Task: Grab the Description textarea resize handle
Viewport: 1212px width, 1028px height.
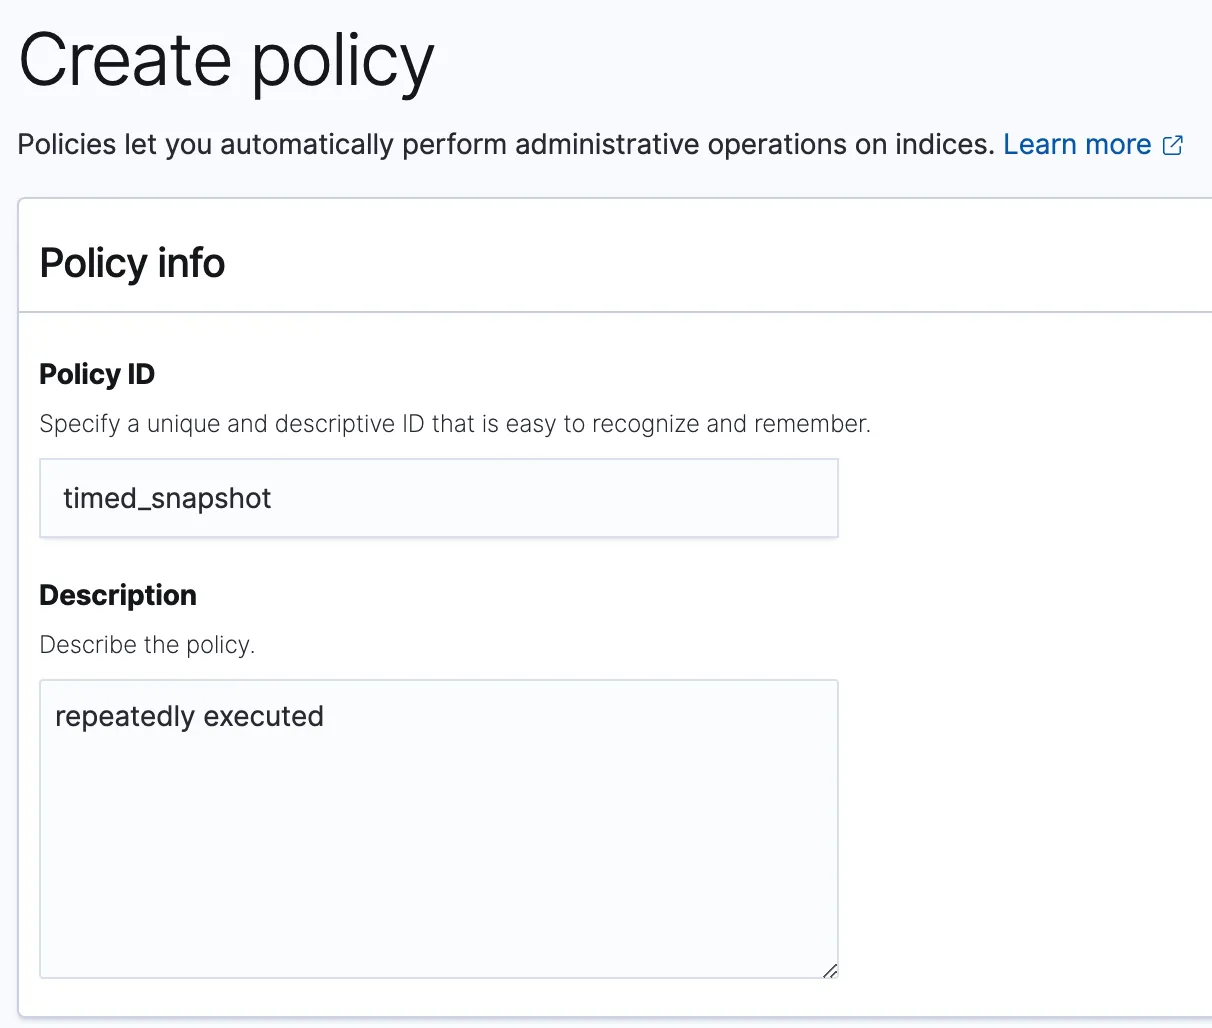Action: (x=829, y=969)
